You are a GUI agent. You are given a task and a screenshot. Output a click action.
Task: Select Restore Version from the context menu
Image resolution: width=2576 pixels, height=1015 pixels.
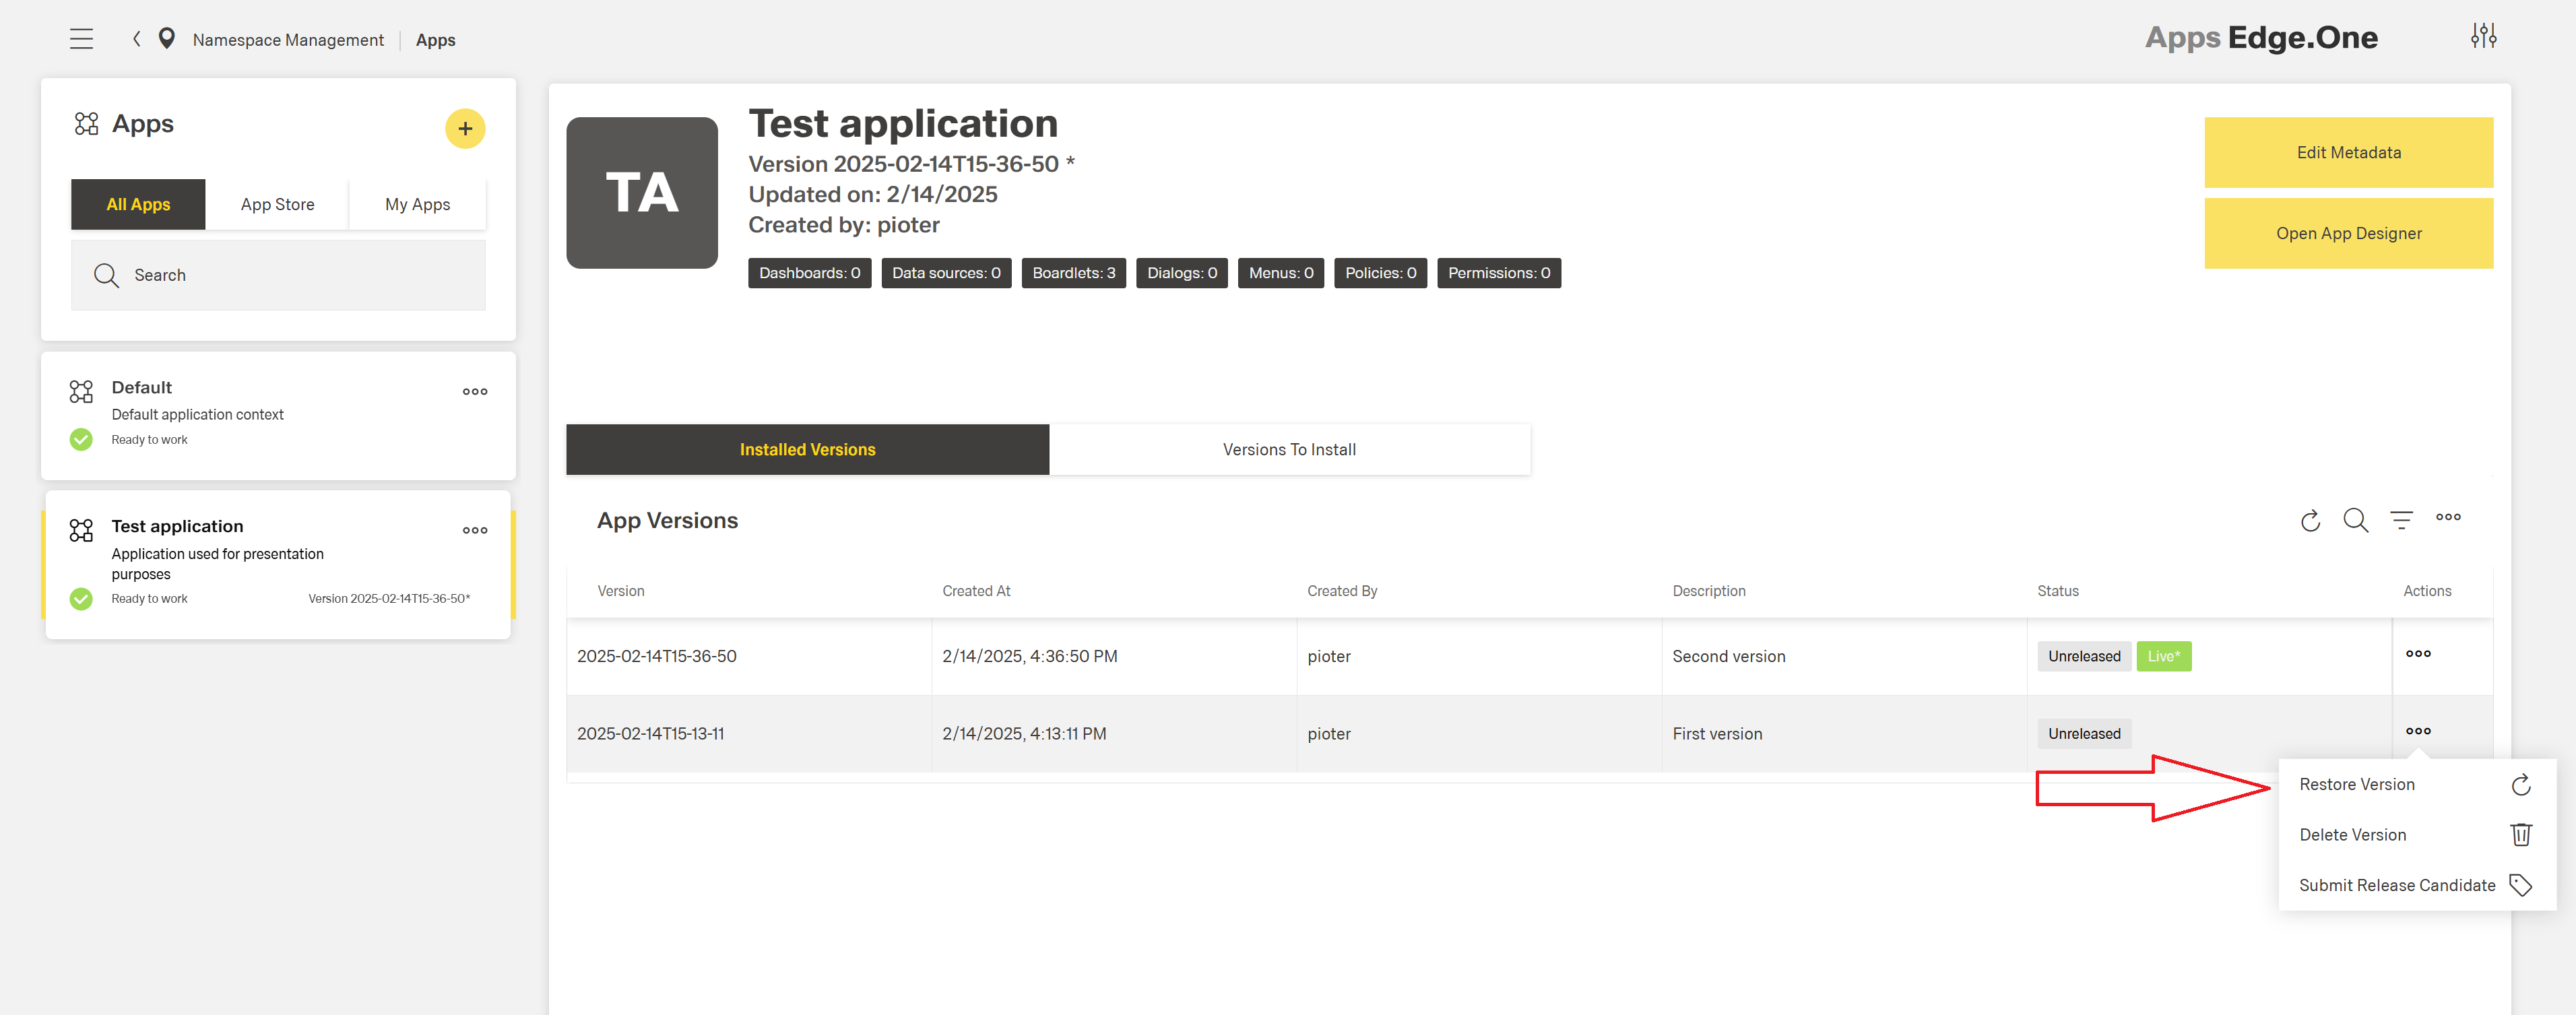tap(2357, 784)
